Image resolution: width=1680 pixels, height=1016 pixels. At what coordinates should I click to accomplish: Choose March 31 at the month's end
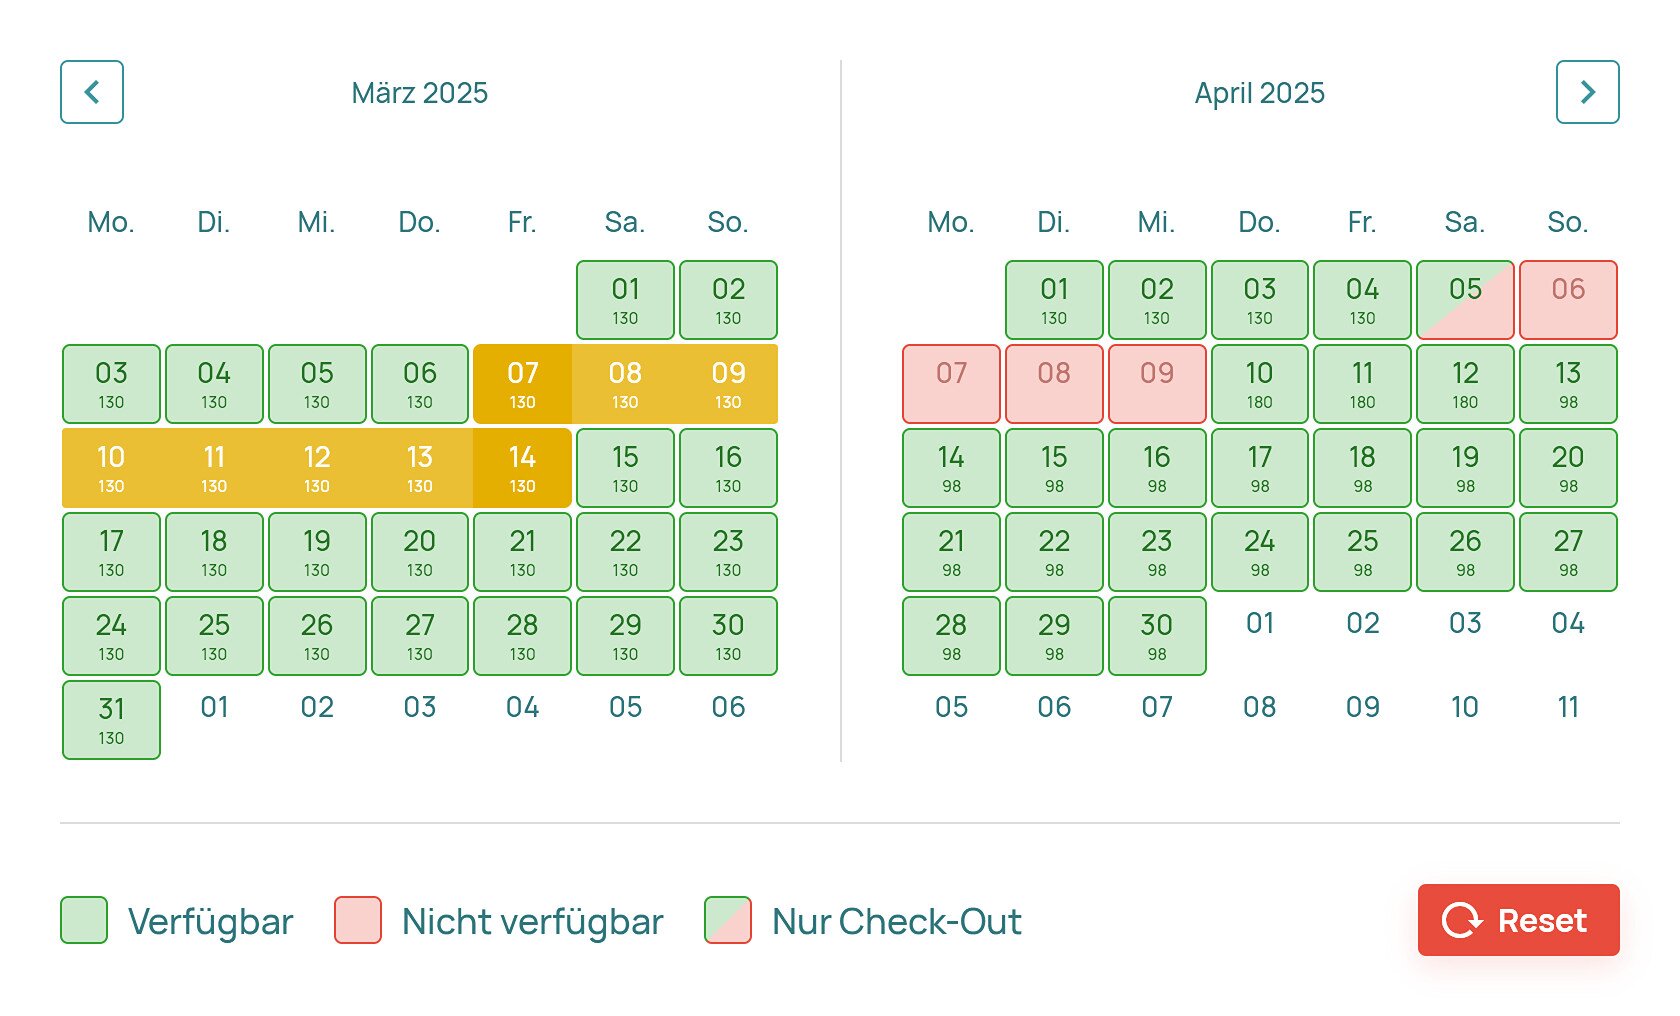coord(111,719)
